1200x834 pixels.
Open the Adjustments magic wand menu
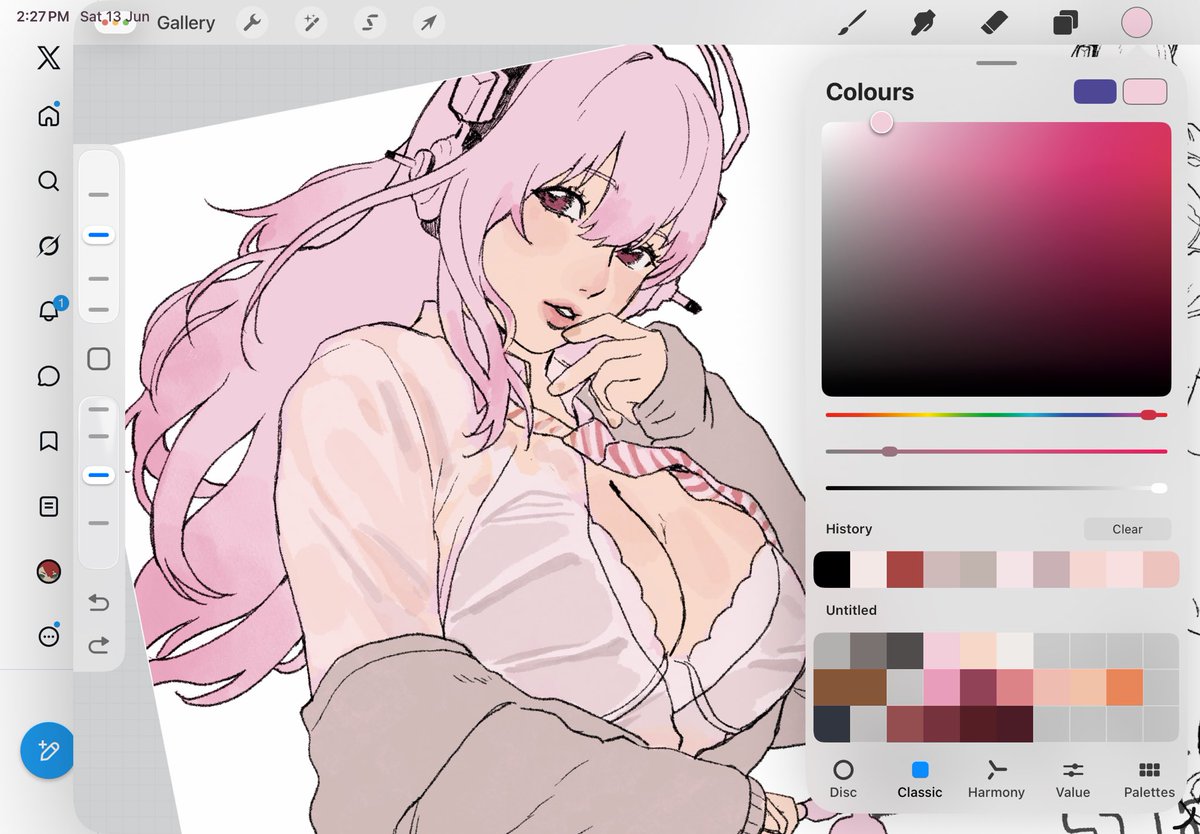[x=311, y=23]
